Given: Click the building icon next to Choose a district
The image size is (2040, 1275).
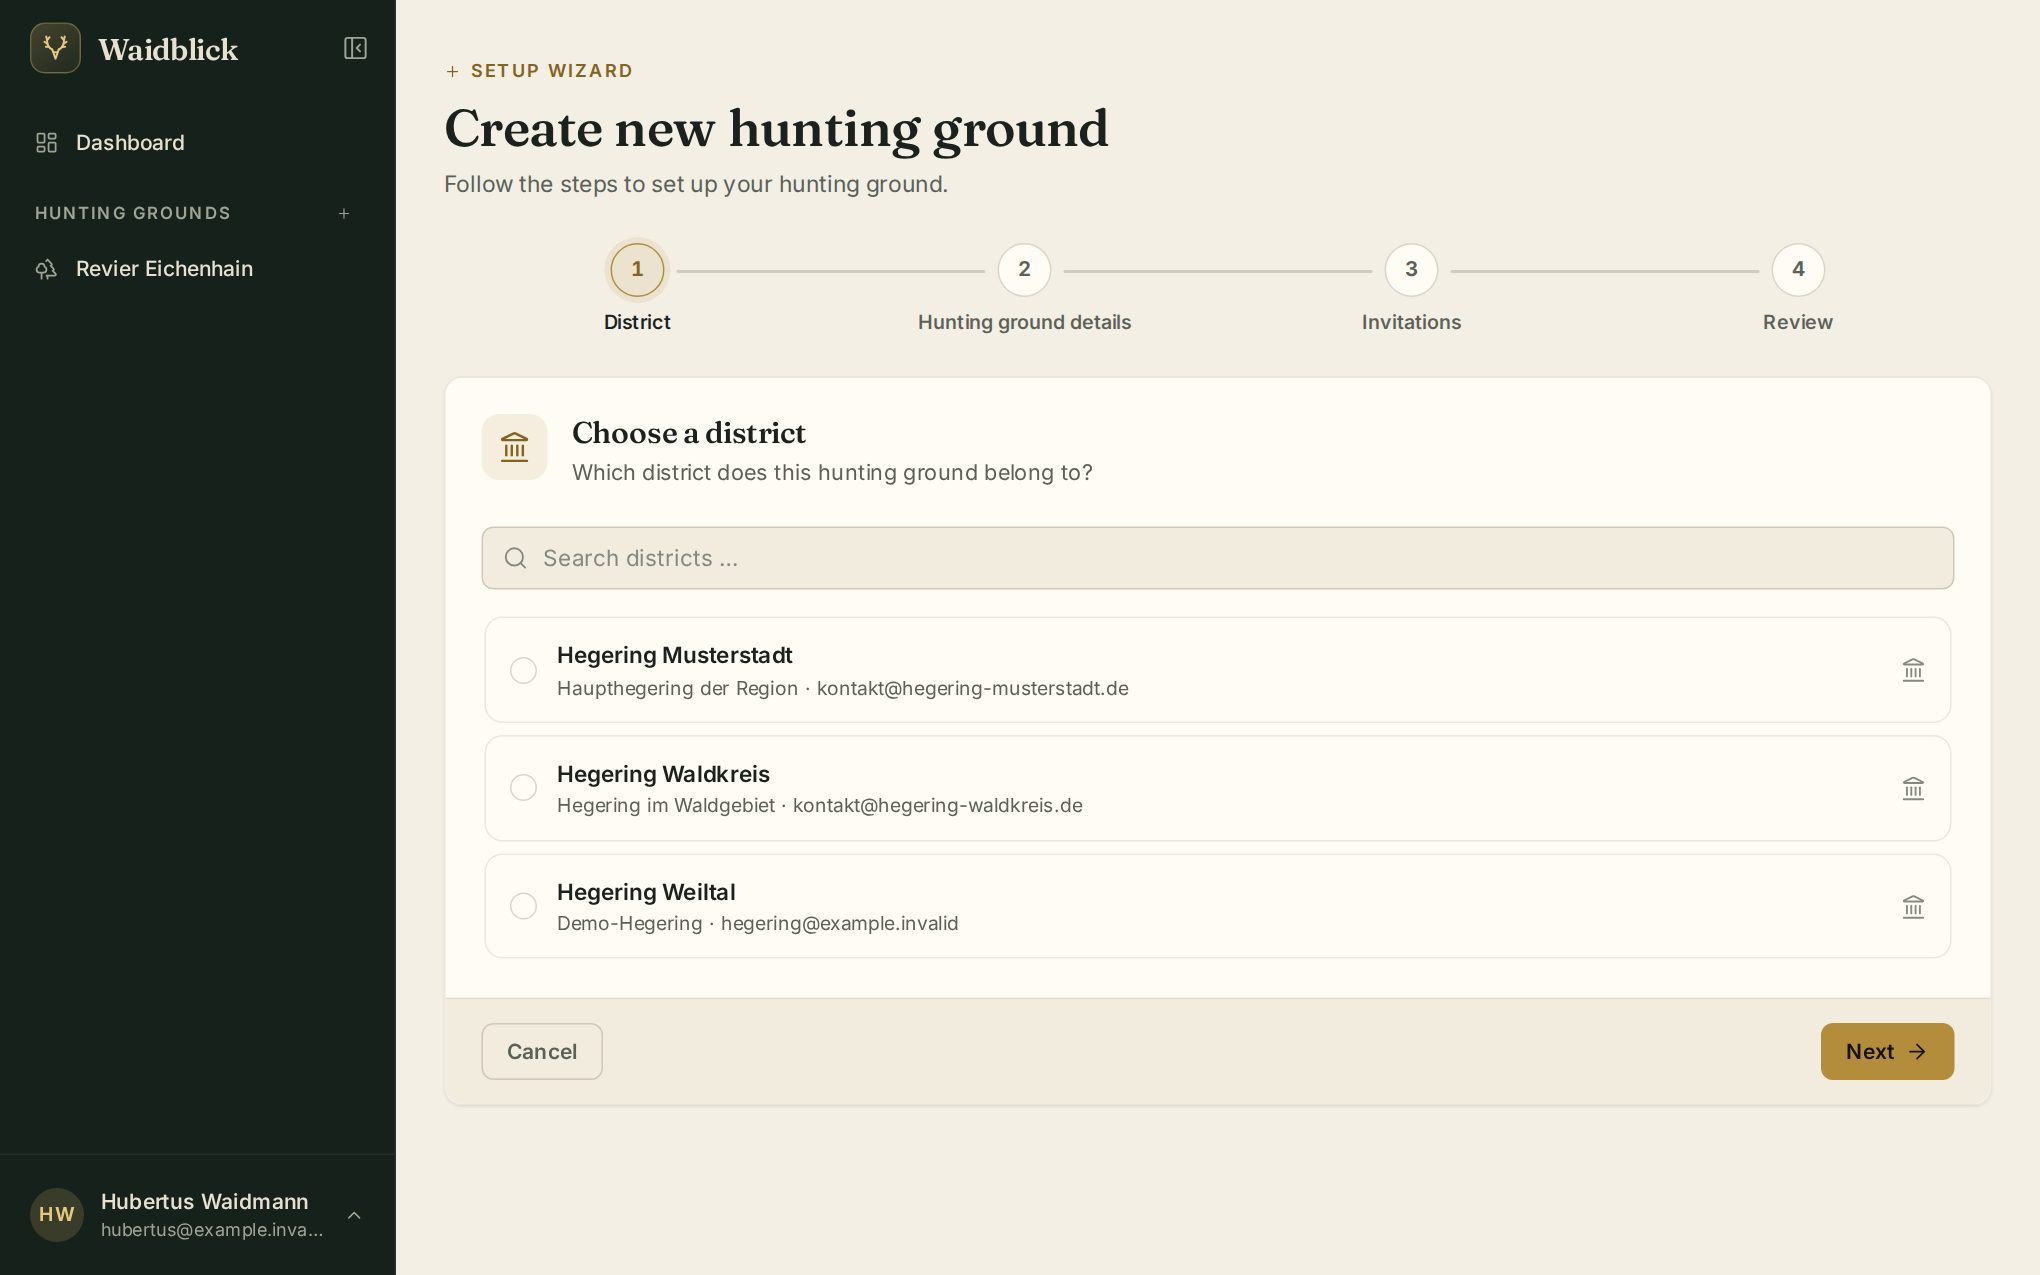Looking at the screenshot, I should [514, 447].
